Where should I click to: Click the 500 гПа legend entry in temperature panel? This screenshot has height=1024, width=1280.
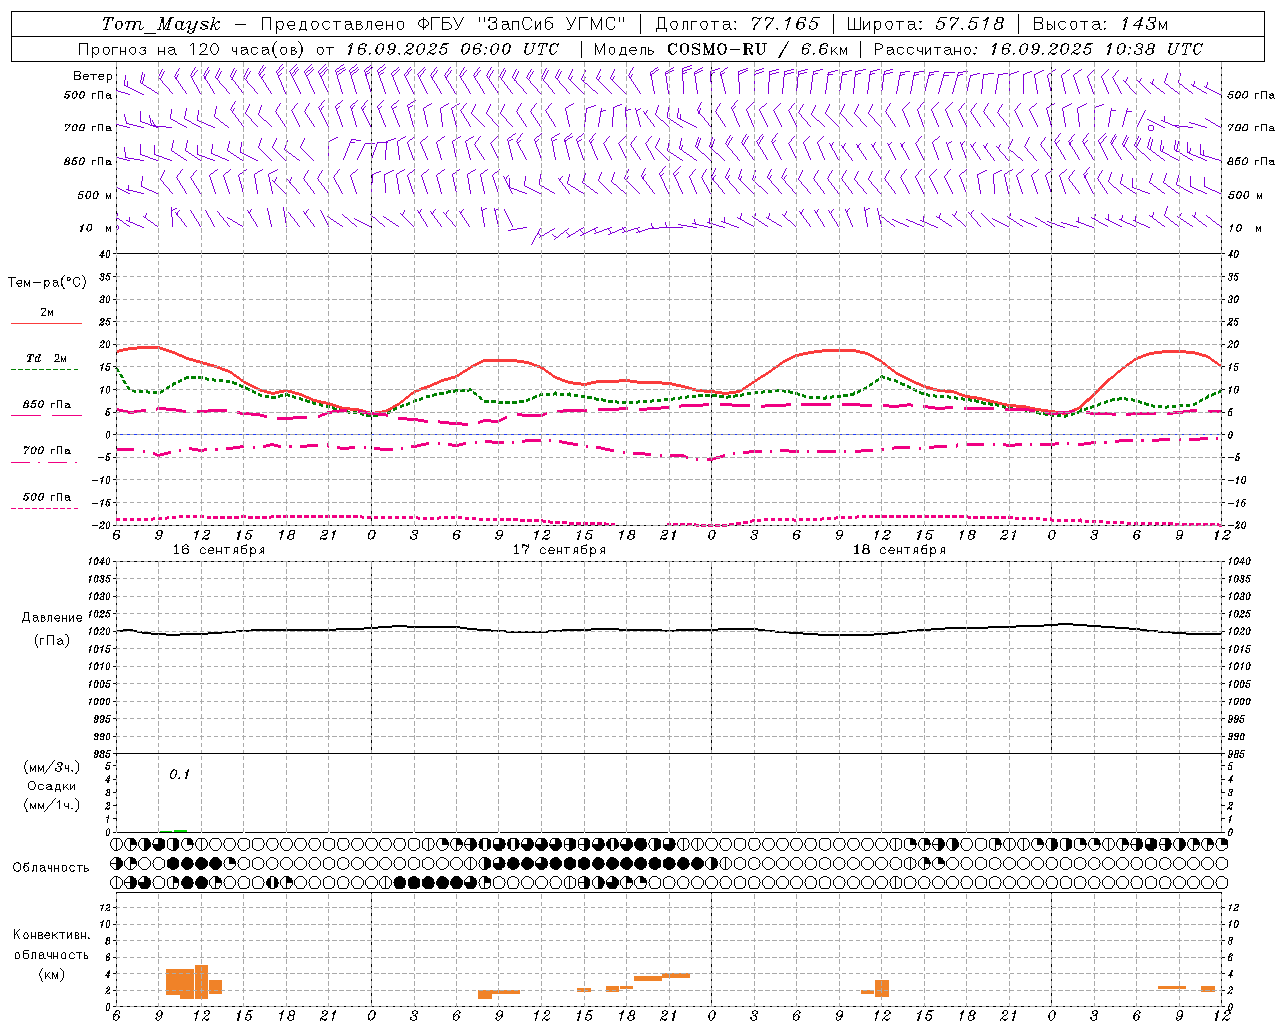(47, 497)
